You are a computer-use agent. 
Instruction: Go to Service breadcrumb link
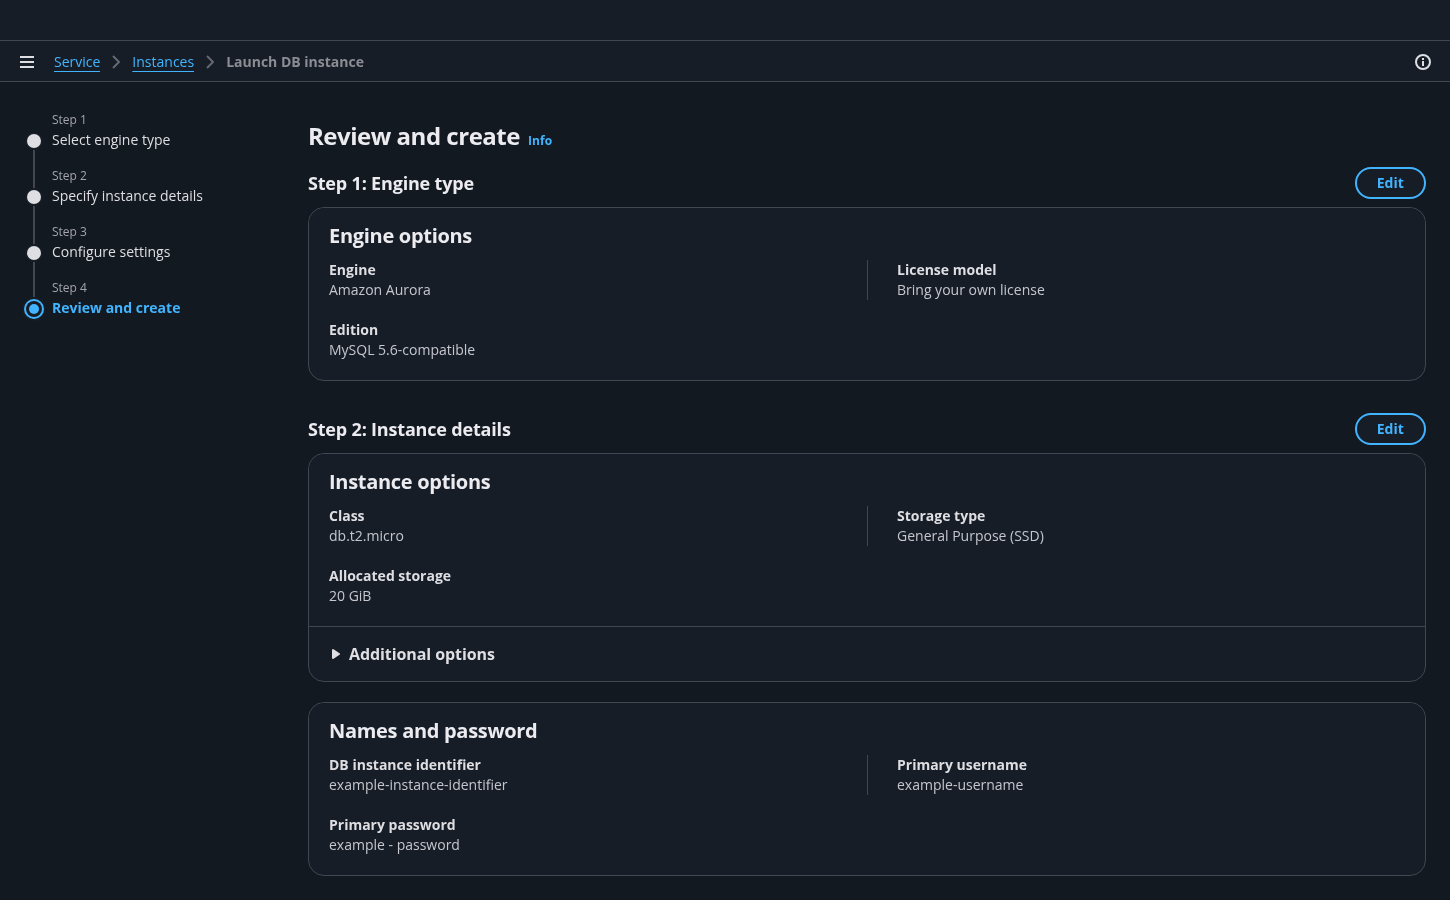click(x=77, y=62)
